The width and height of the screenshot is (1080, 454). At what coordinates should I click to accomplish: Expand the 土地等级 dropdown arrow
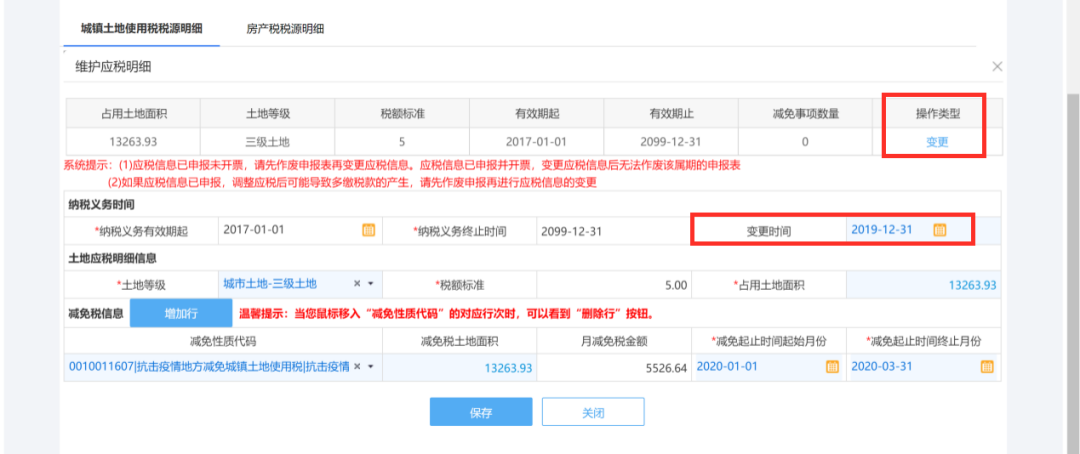pyautogui.click(x=371, y=284)
